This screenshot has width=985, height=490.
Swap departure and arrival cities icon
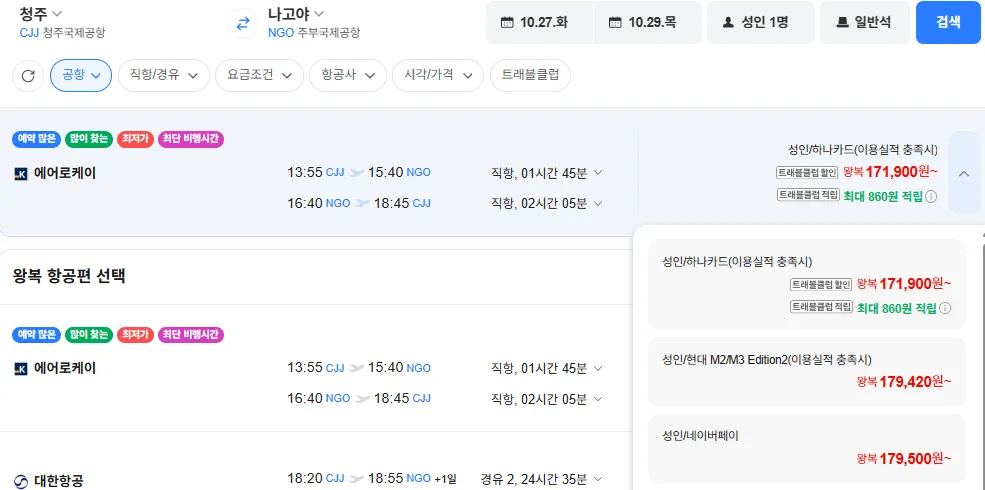tap(243, 24)
